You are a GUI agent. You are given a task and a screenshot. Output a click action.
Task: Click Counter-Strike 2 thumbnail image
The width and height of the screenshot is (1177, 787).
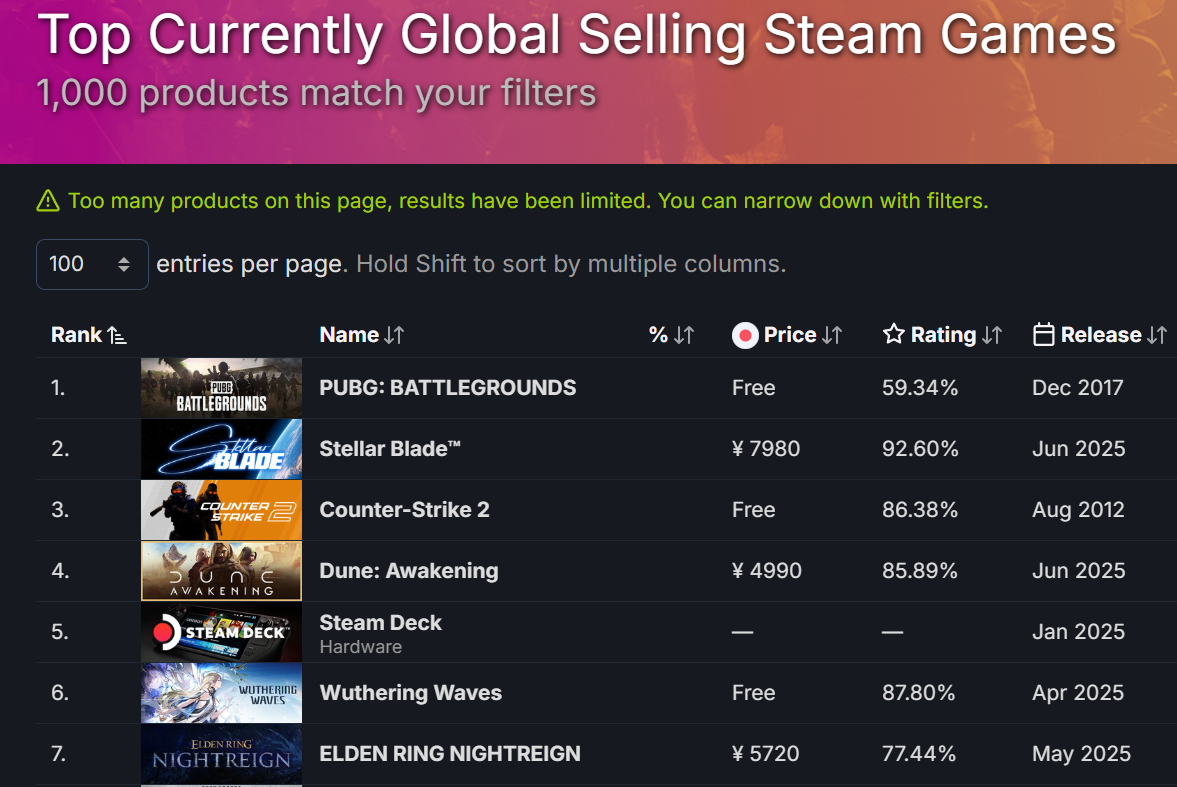pyautogui.click(x=221, y=510)
